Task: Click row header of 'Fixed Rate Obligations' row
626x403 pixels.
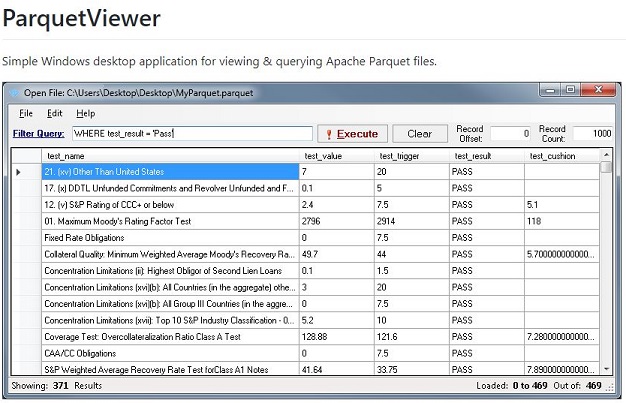Action: click(26, 238)
